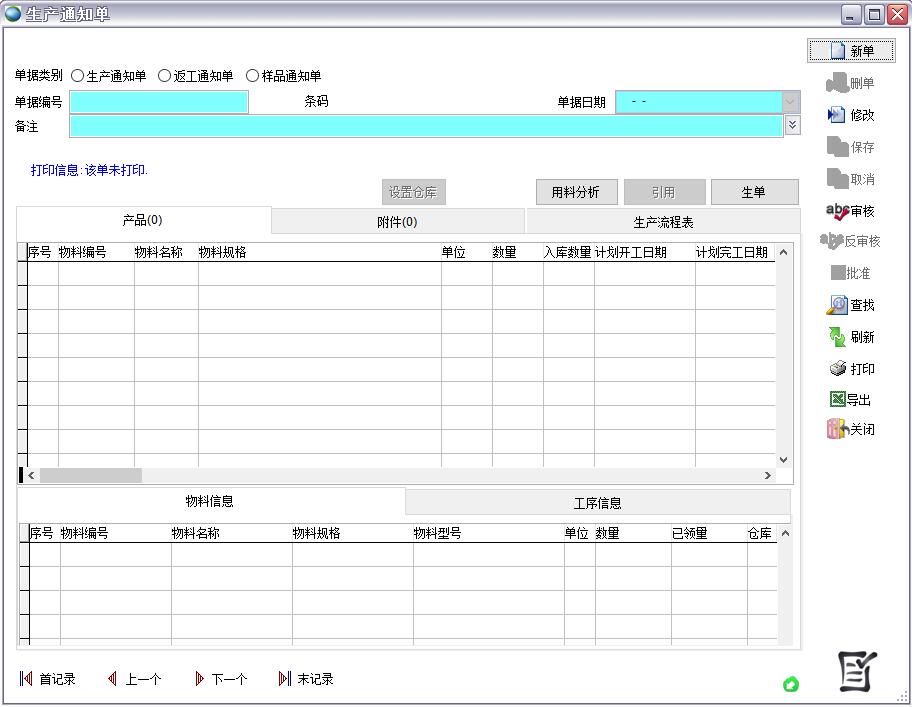
Task: Click the 关闭 (close) door icon
Action: click(838, 429)
